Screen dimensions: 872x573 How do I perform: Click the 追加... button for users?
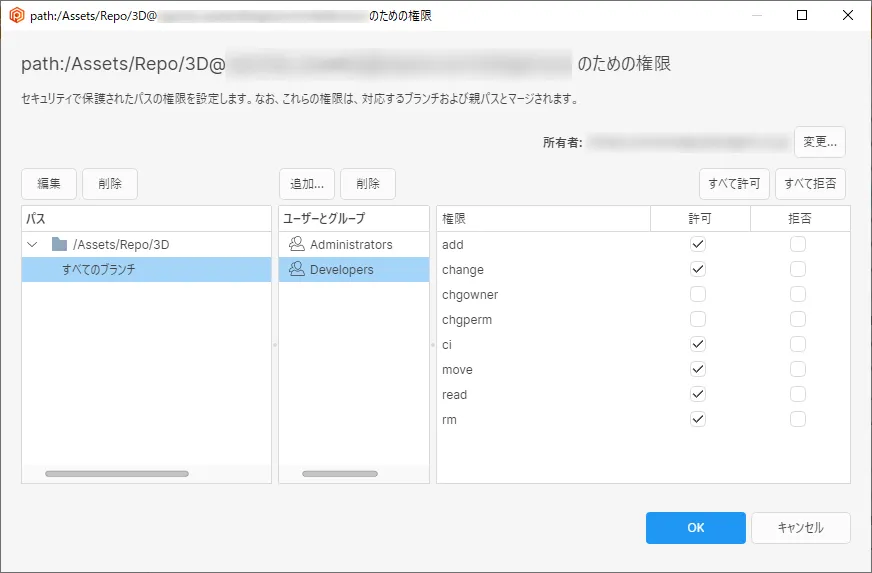pos(306,184)
